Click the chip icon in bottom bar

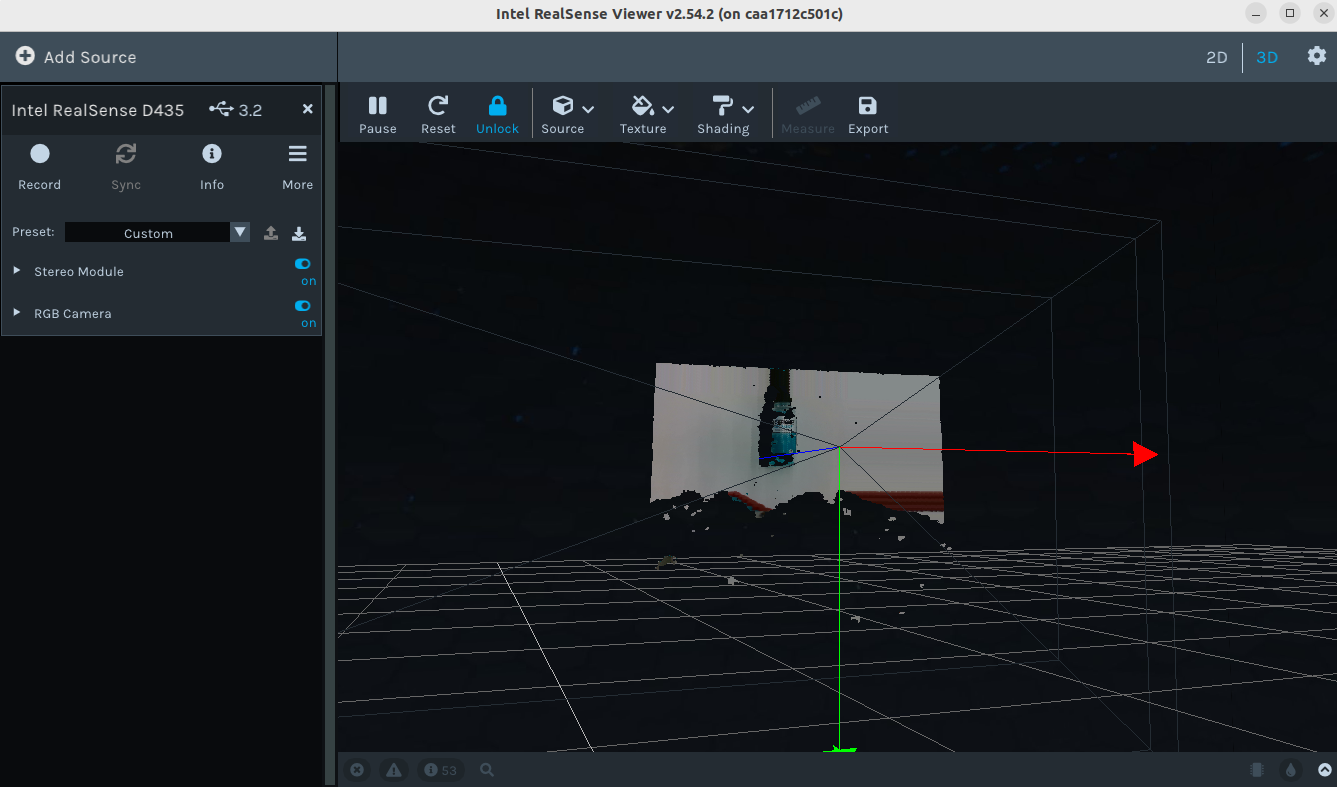(x=1257, y=770)
